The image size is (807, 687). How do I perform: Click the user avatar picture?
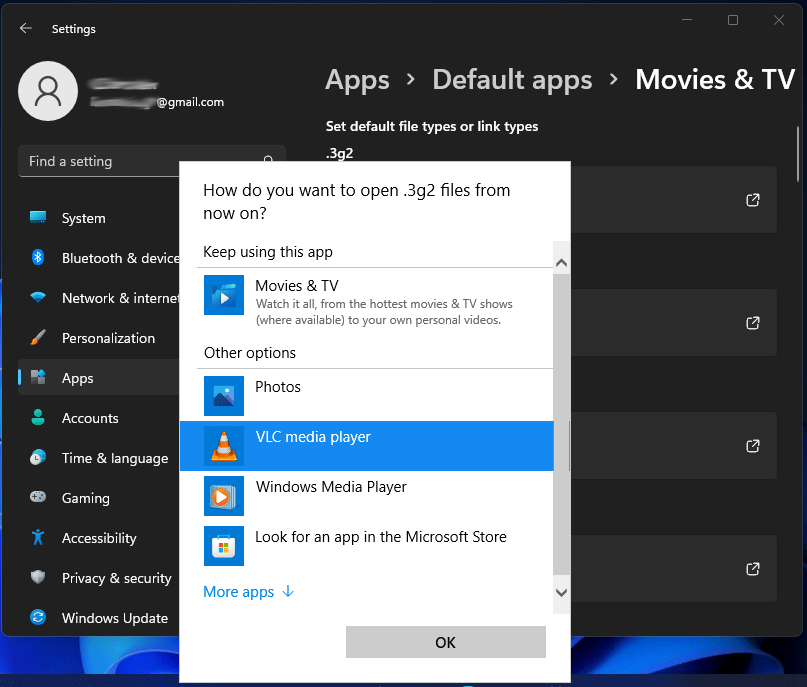[47, 90]
